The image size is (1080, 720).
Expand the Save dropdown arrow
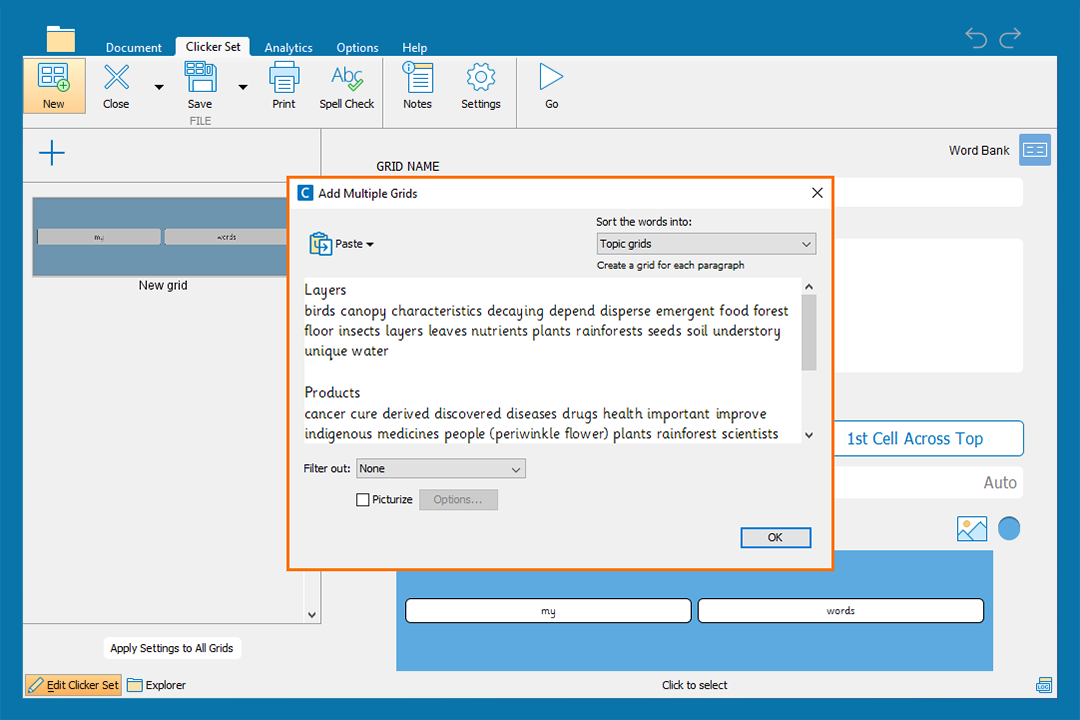pos(243,87)
